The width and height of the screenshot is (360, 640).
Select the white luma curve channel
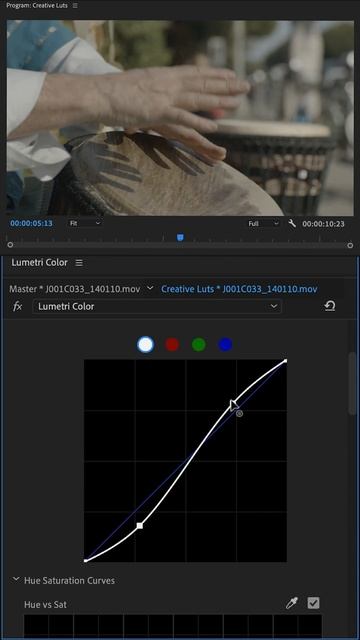coord(145,344)
